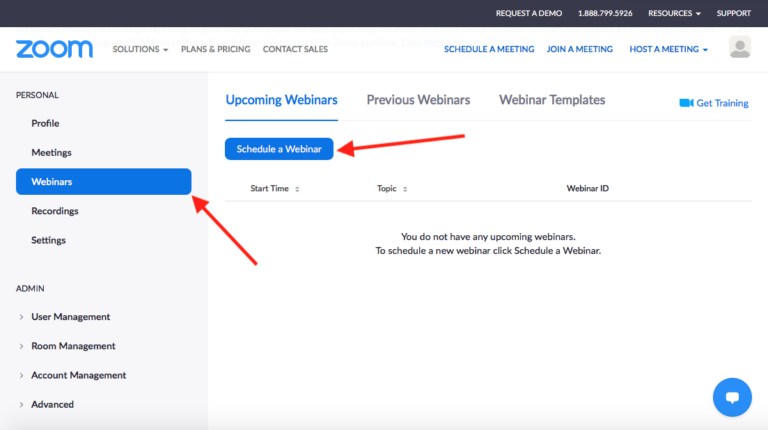Switch to Webinar Templates tab

tap(552, 100)
